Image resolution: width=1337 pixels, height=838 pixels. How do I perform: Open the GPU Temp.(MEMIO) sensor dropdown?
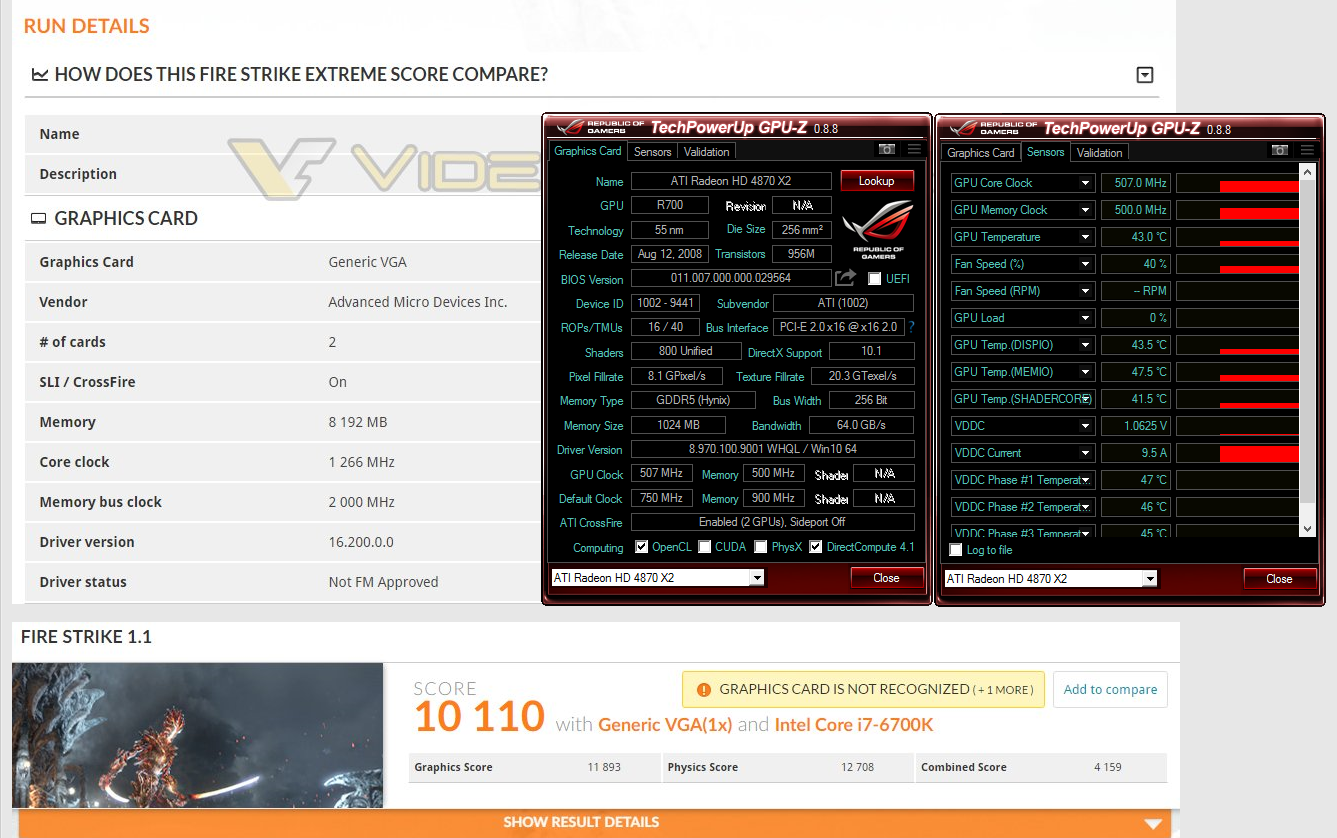pos(1086,372)
